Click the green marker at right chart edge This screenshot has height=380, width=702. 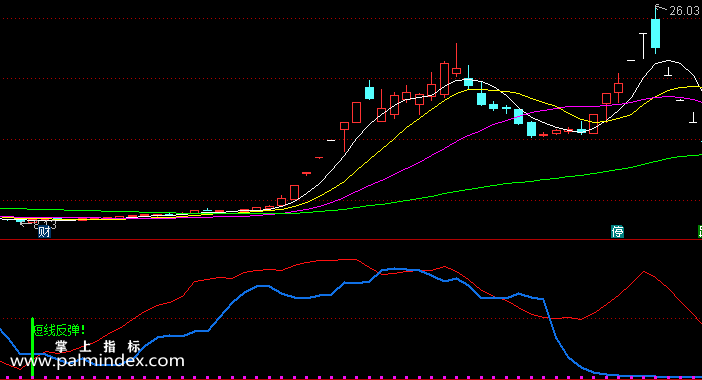click(x=699, y=231)
